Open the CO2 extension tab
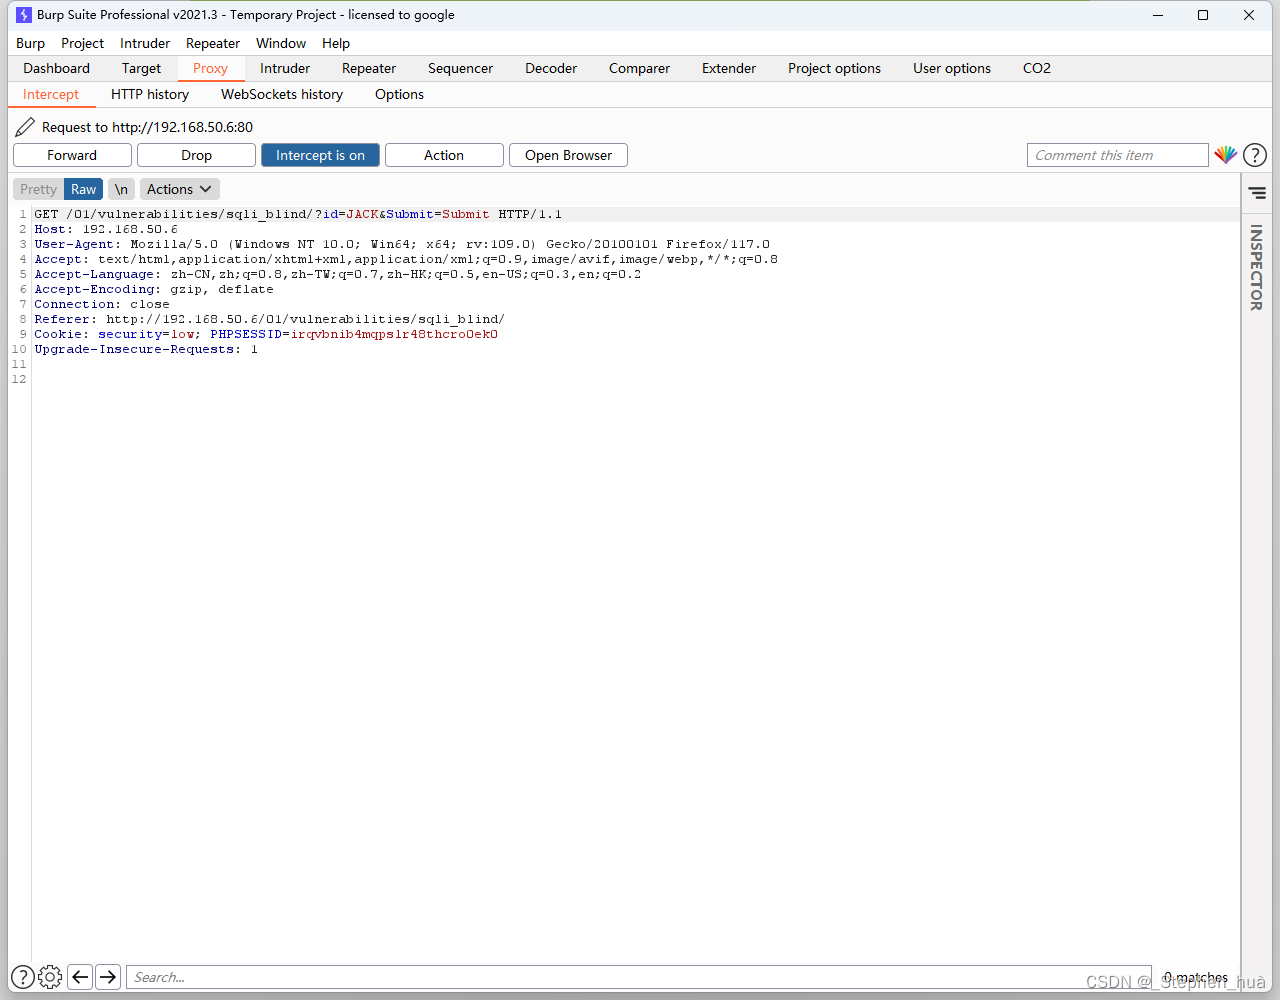The width and height of the screenshot is (1280, 1000). coord(1037,68)
